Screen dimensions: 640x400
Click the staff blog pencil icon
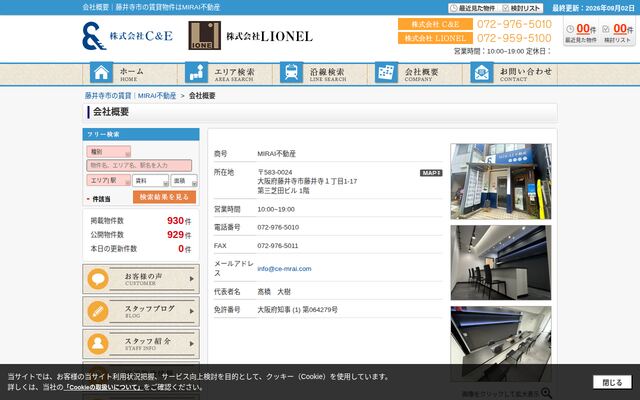coord(98,312)
